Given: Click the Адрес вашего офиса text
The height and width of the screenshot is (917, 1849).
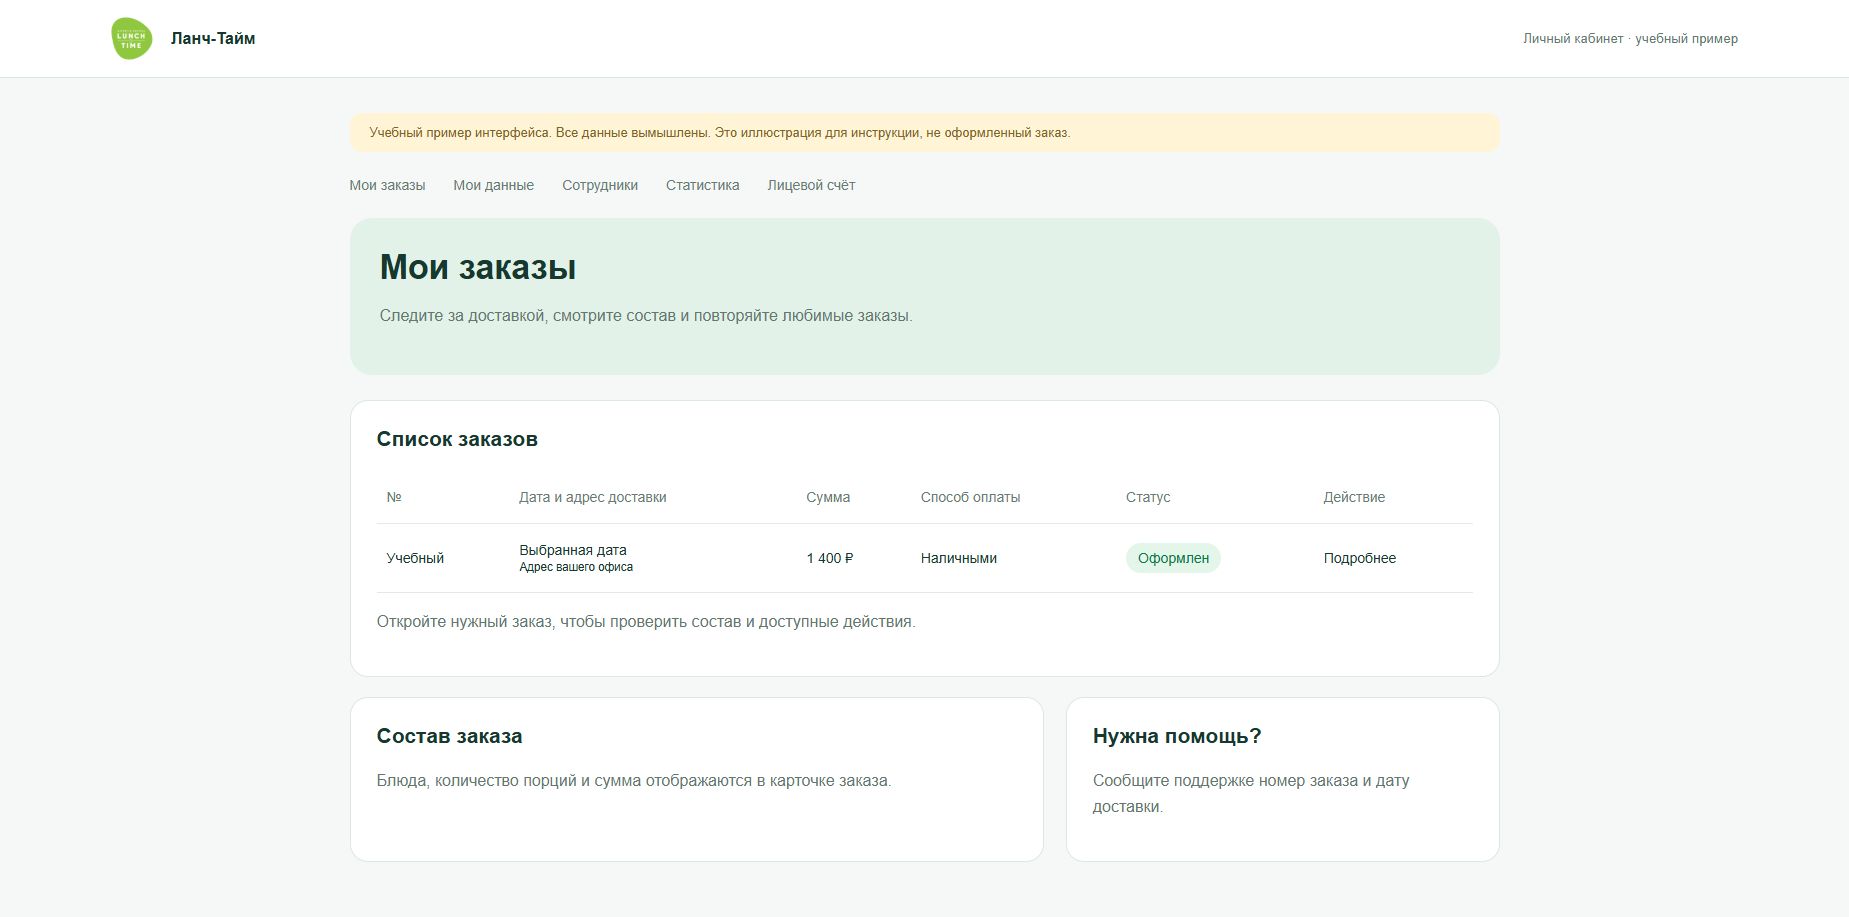Looking at the screenshot, I should (x=576, y=567).
